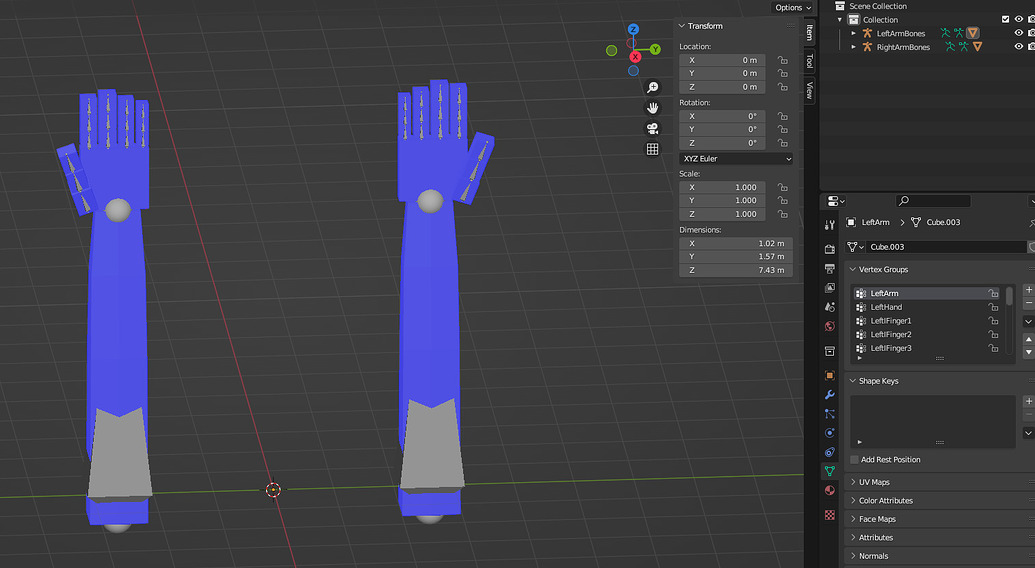The width and height of the screenshot is (1035, 568).
Task: Add a new shape key with the plus button
Action: pos(1028,401)
